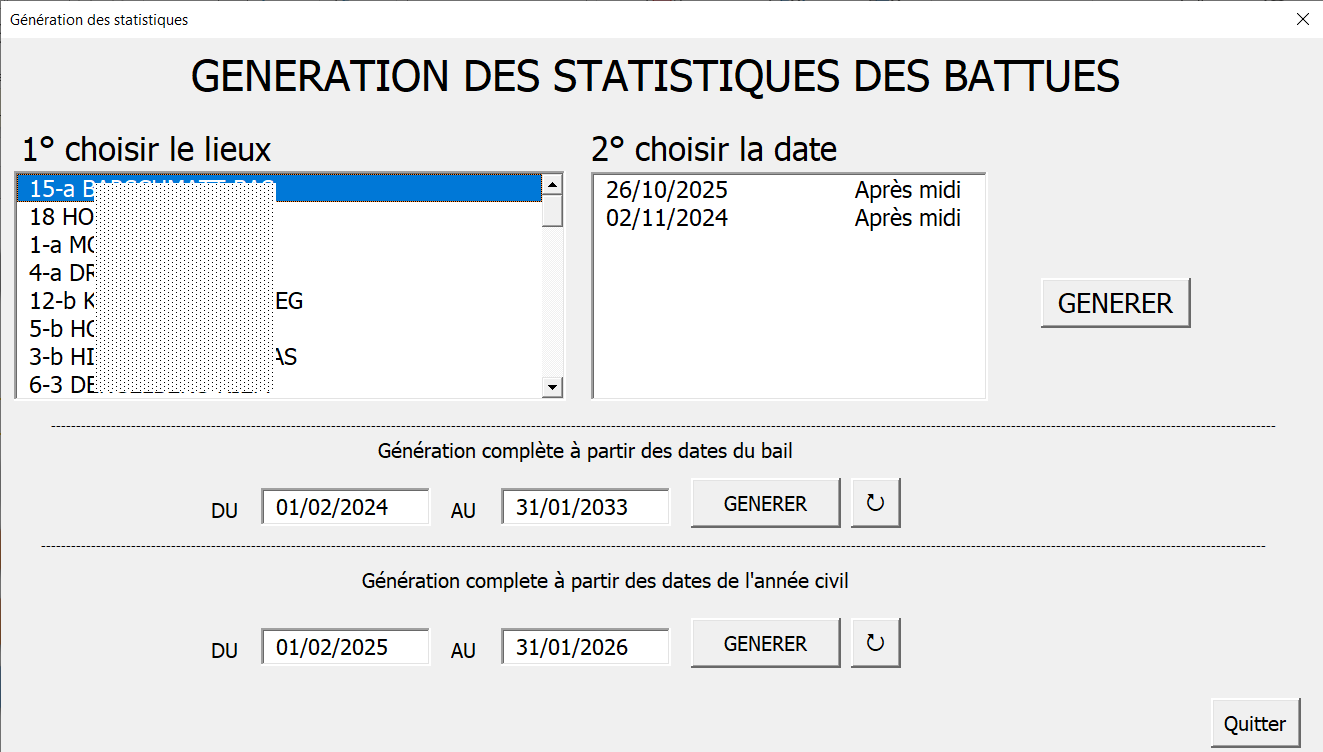Click the Quitter button

click(x=1255, y=723)
